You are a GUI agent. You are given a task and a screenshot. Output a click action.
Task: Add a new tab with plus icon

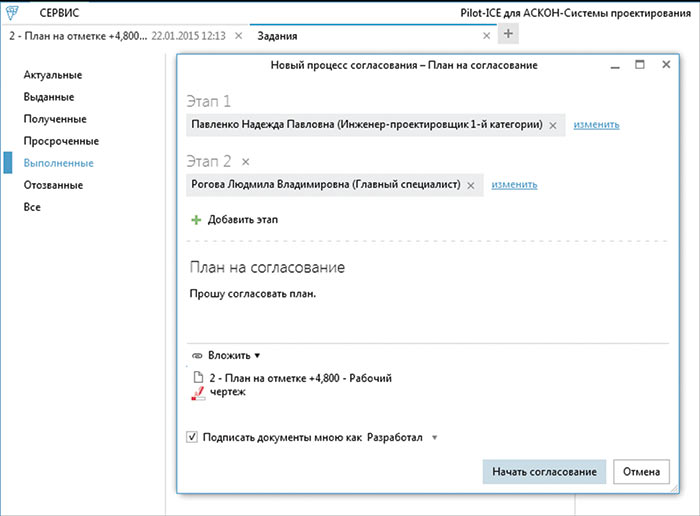[x=508, y=34]
